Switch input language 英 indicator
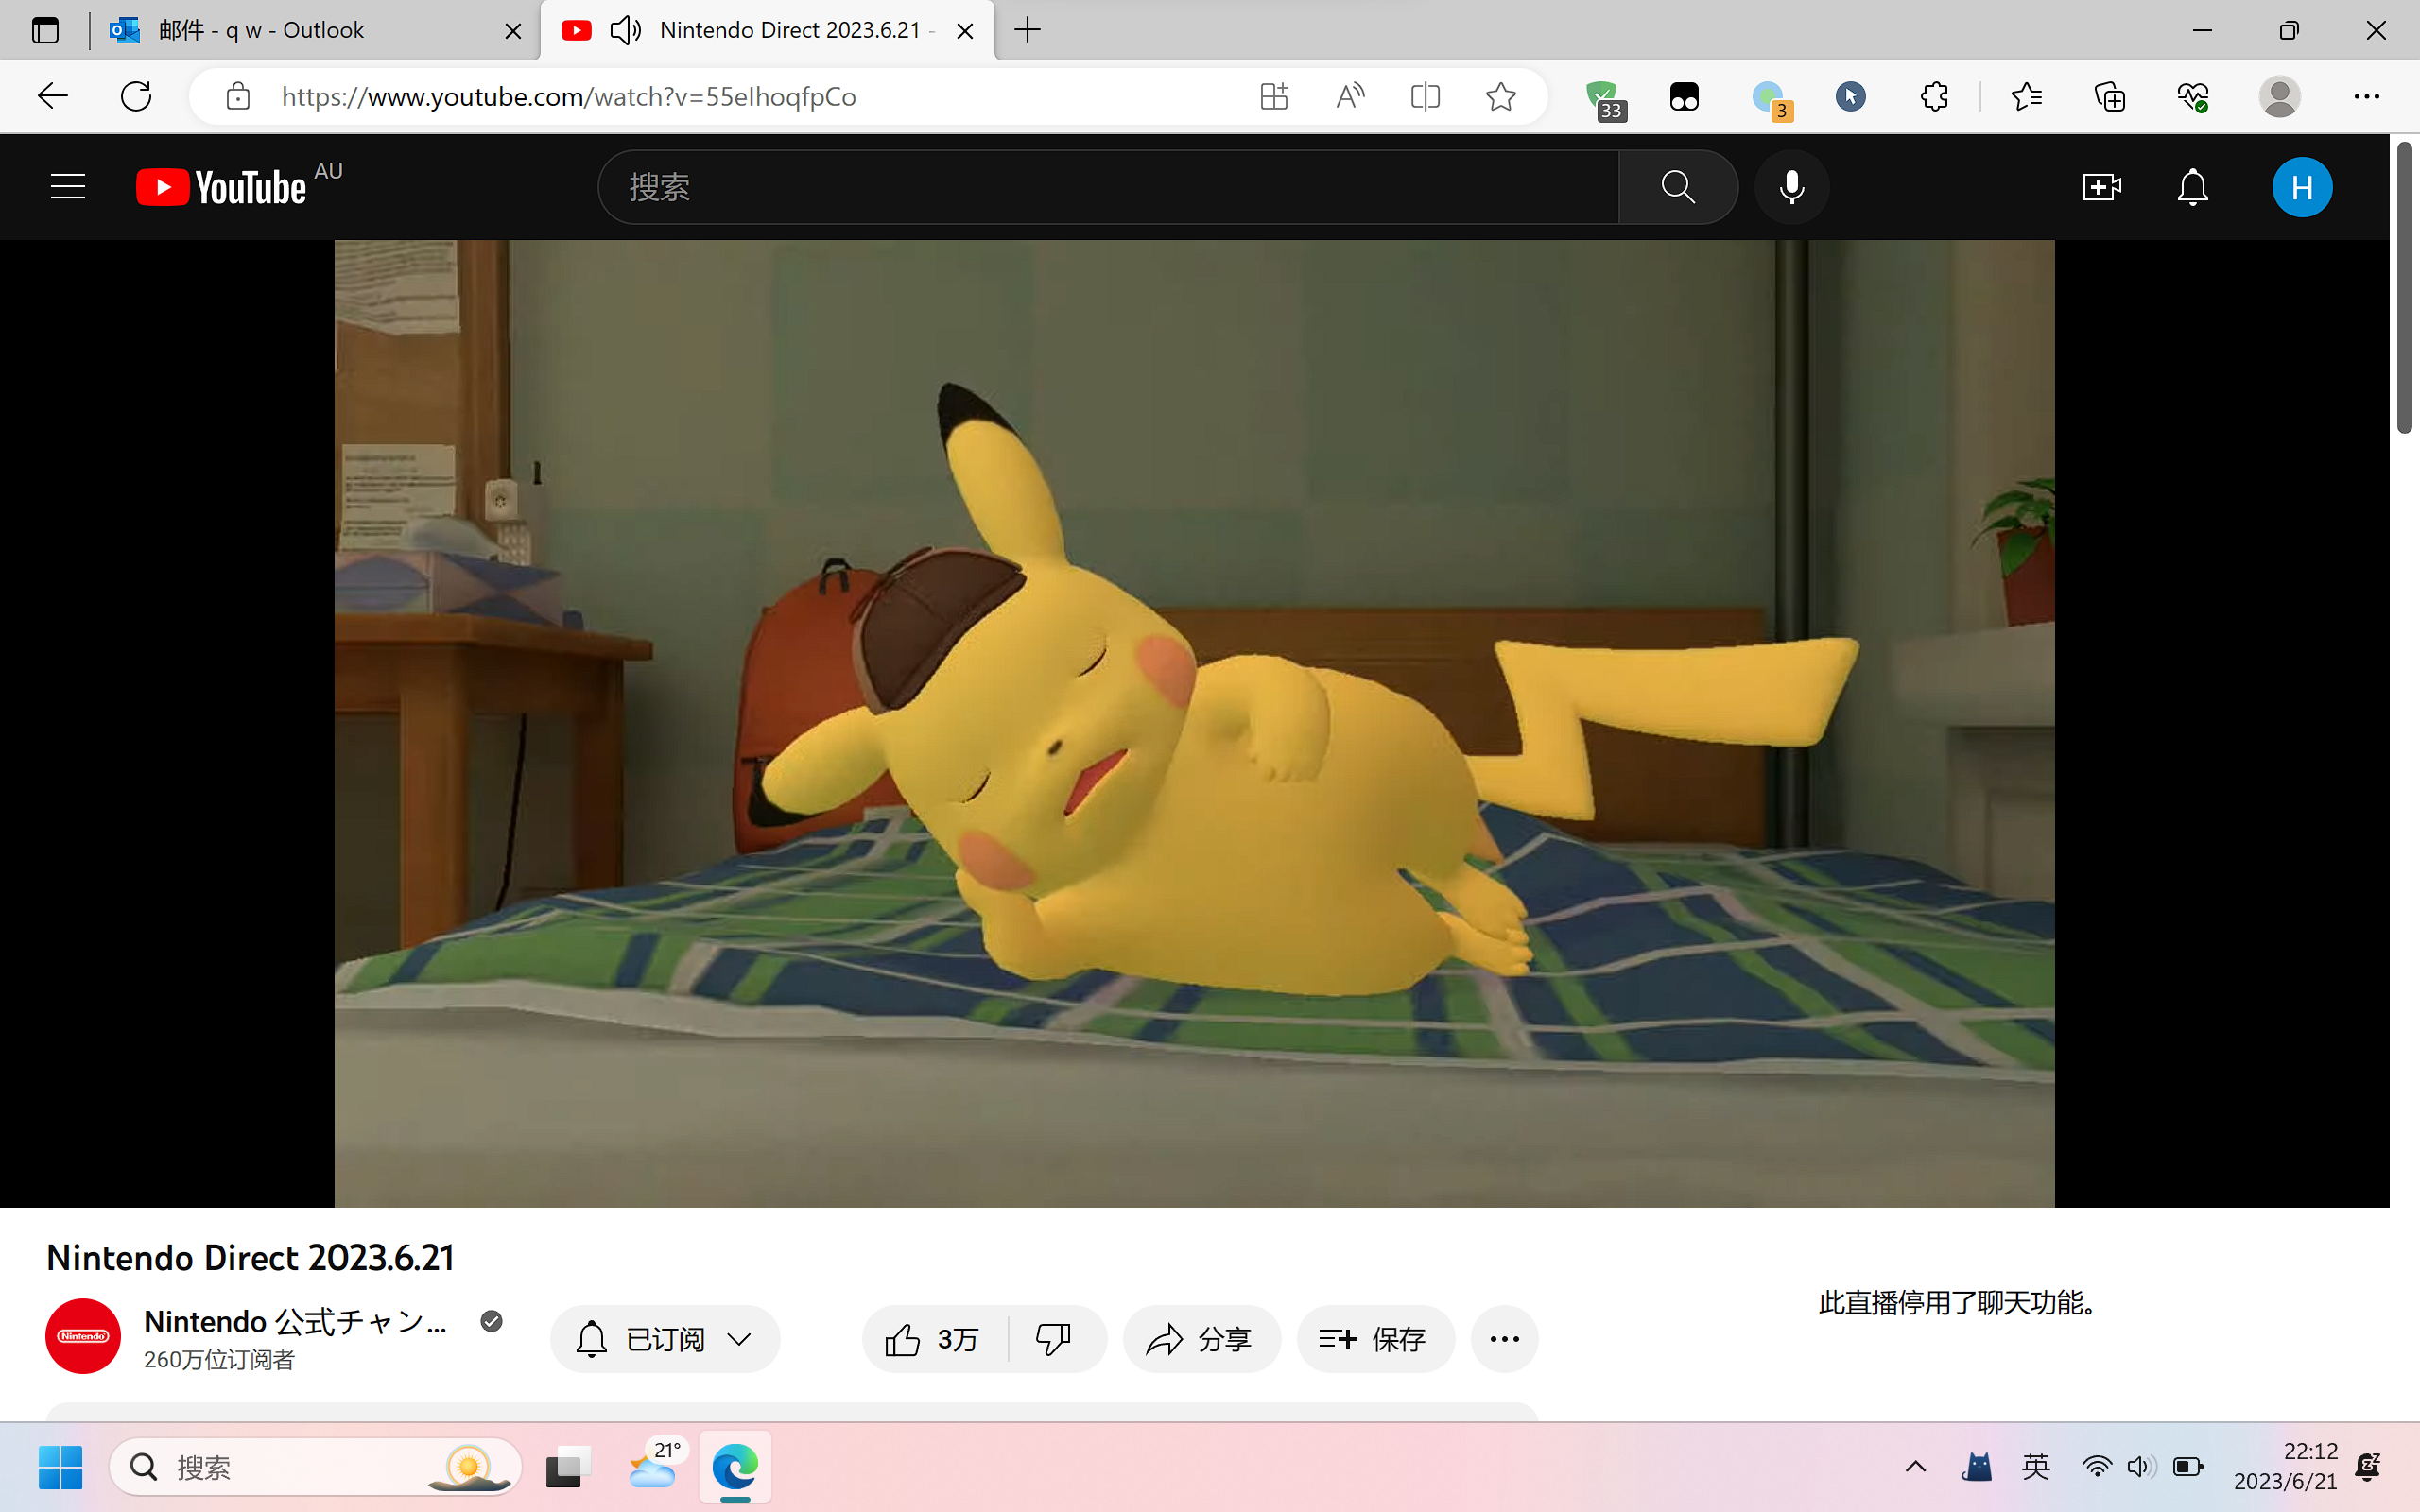Image resolution: width=2420 pixels, height=1512 pixels. [2036, 1467]
